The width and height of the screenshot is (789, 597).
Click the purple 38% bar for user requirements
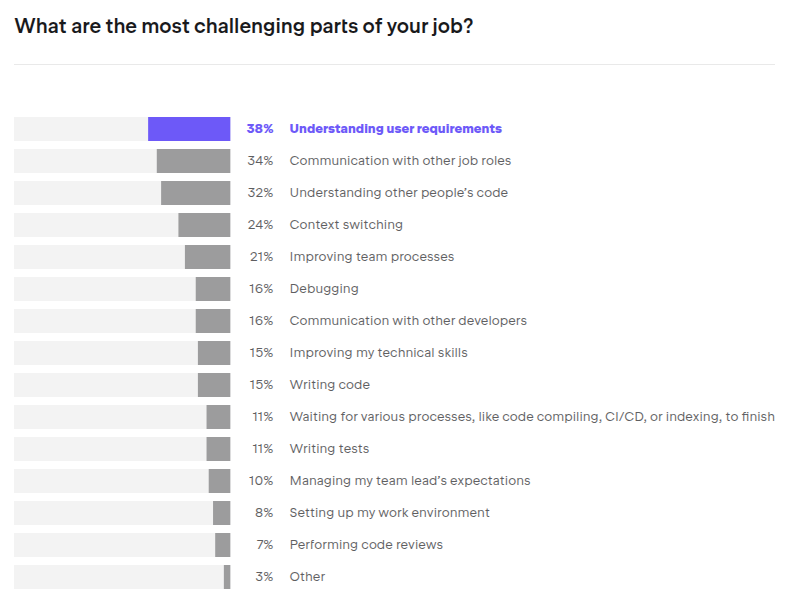point(189,129)
